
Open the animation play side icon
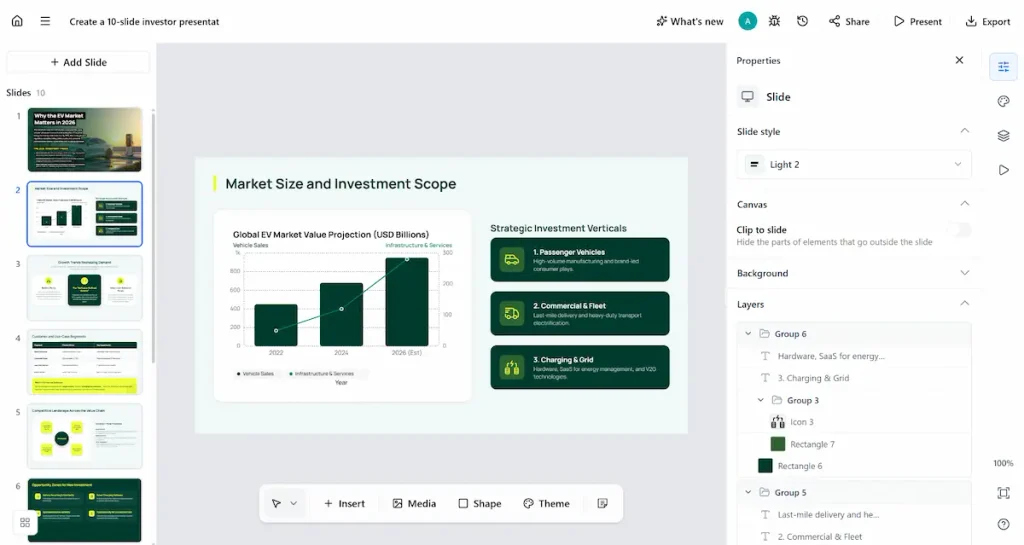point(1004,170)
